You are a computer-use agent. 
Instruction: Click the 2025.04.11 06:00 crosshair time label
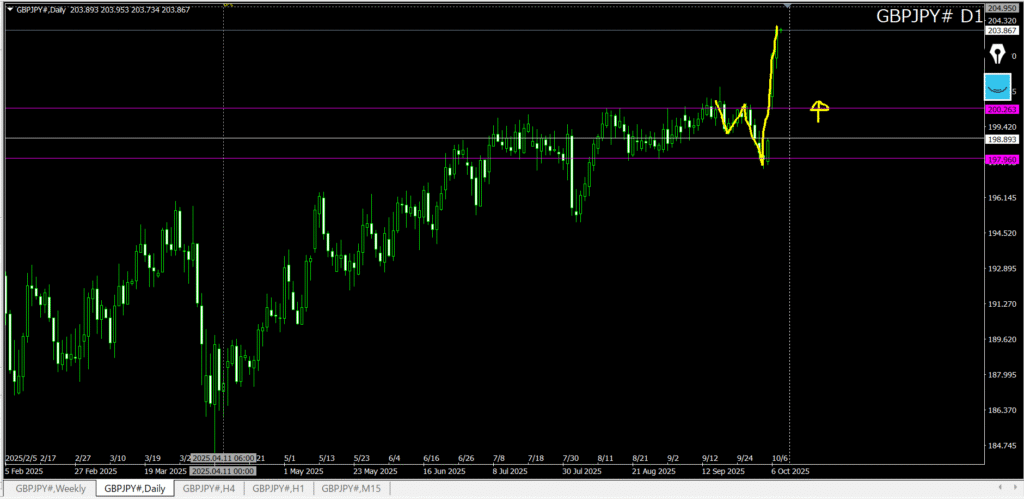(223, 458)
